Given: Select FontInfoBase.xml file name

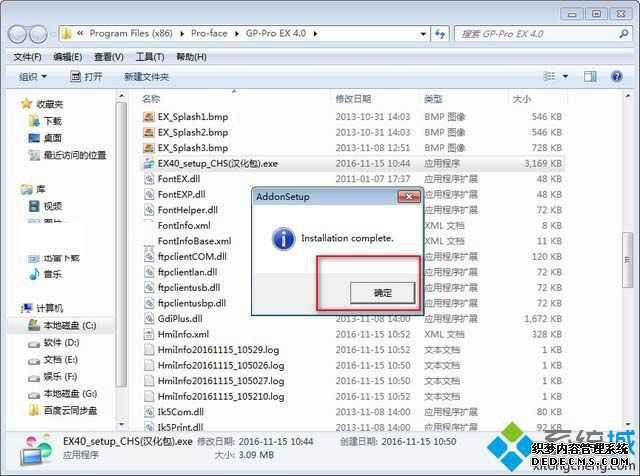Looking at the screenshot, I should click(194, 241).
